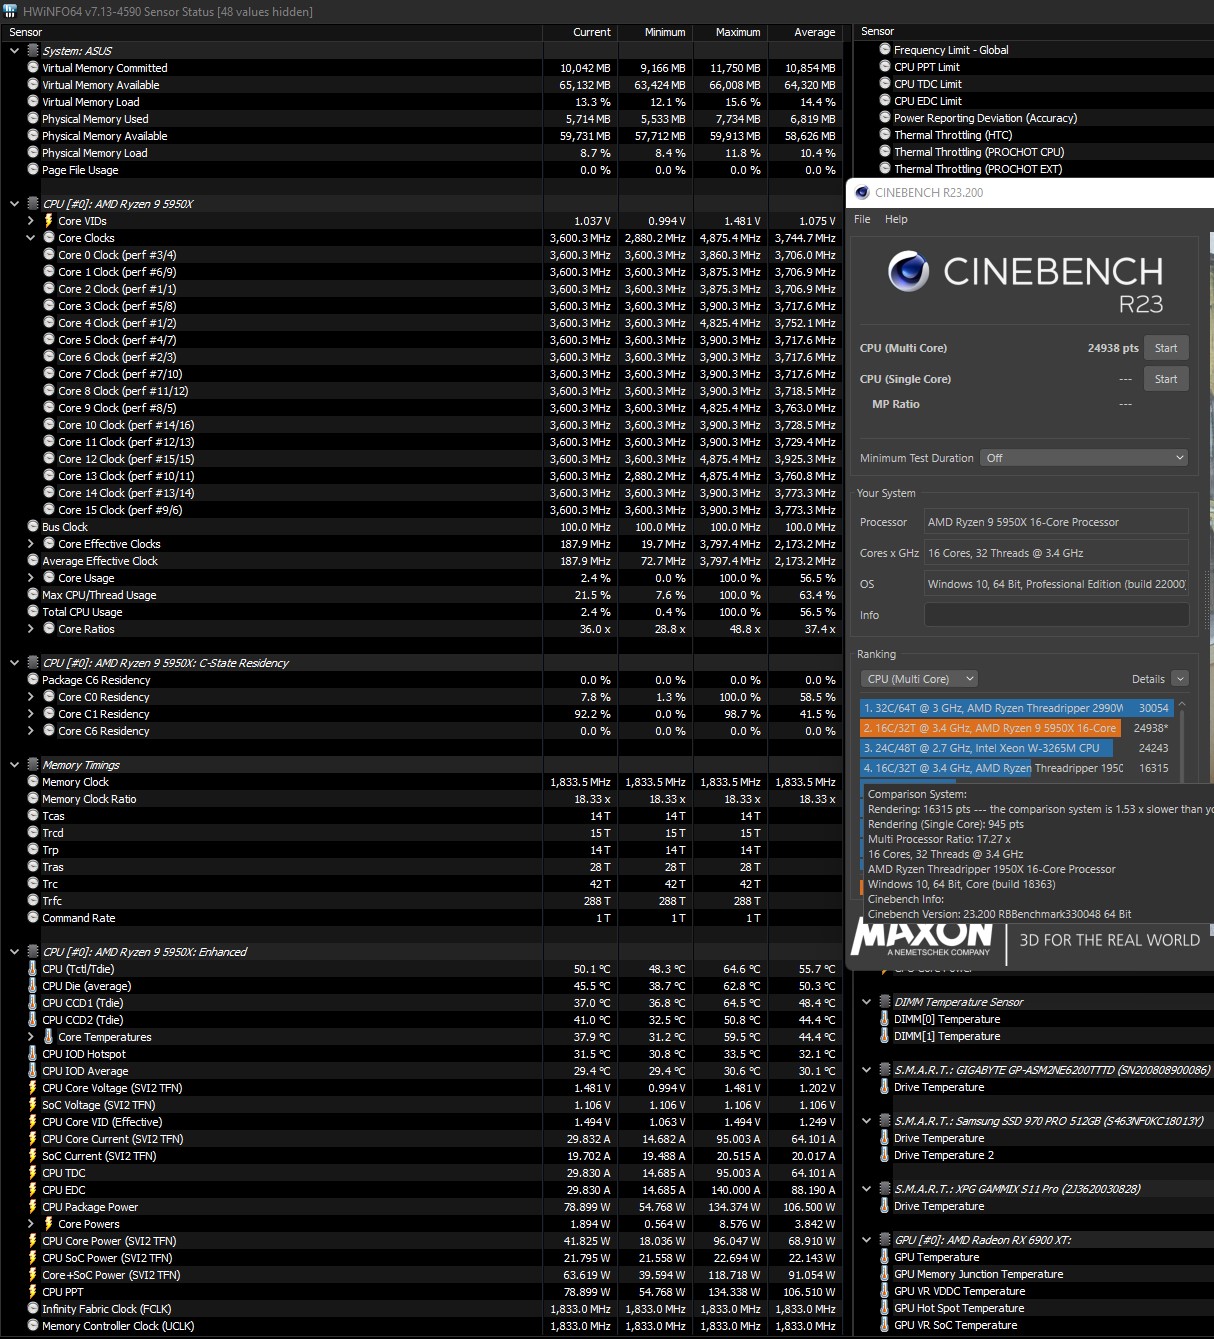This screenshot has width=1214, height=1339.
Task: Collapse the GPU [#0]: AMD Radeon RX 6900 XT group
Action: (866, 1240)
